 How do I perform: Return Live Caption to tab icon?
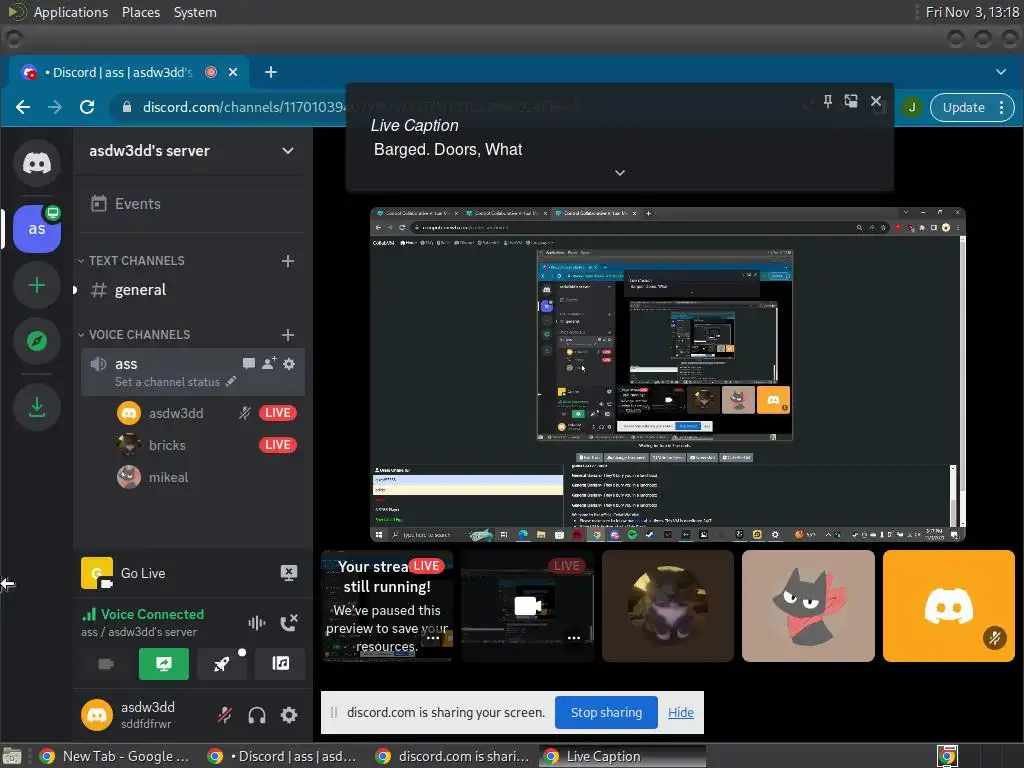(x=851, y=101)
